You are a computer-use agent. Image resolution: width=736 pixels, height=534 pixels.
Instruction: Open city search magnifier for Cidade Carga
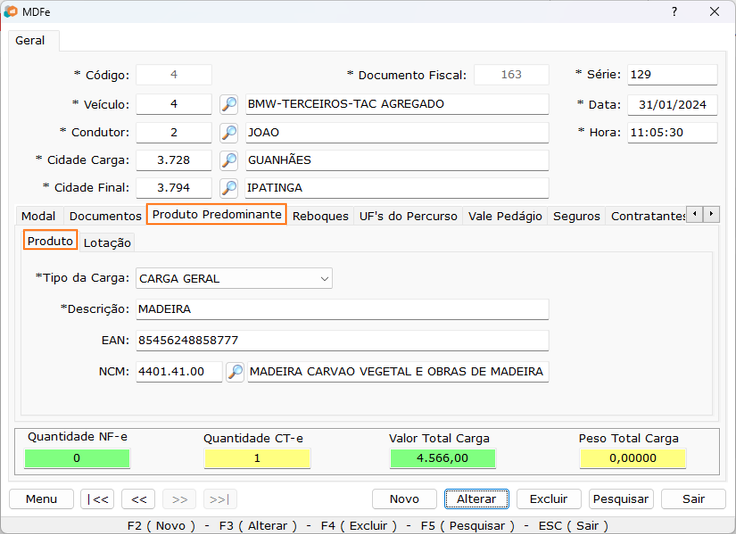click(x=229, y=160)
